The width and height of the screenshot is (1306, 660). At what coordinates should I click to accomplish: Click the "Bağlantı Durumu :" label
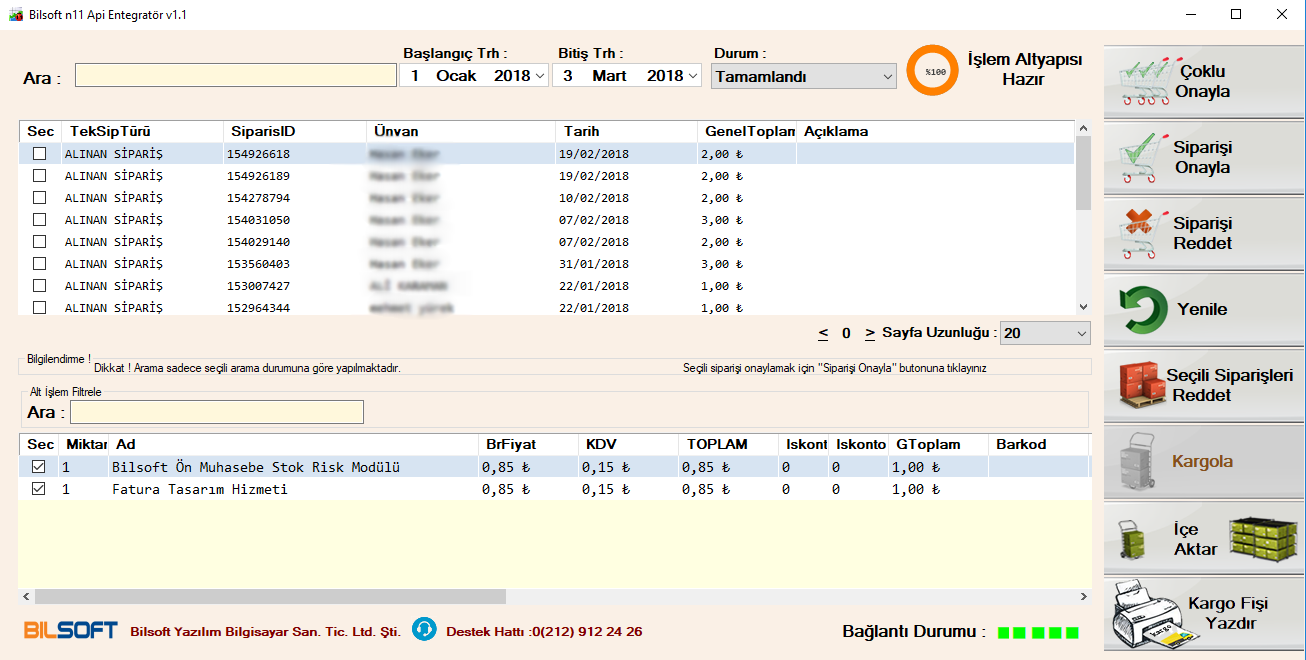[x=914, y=632]
